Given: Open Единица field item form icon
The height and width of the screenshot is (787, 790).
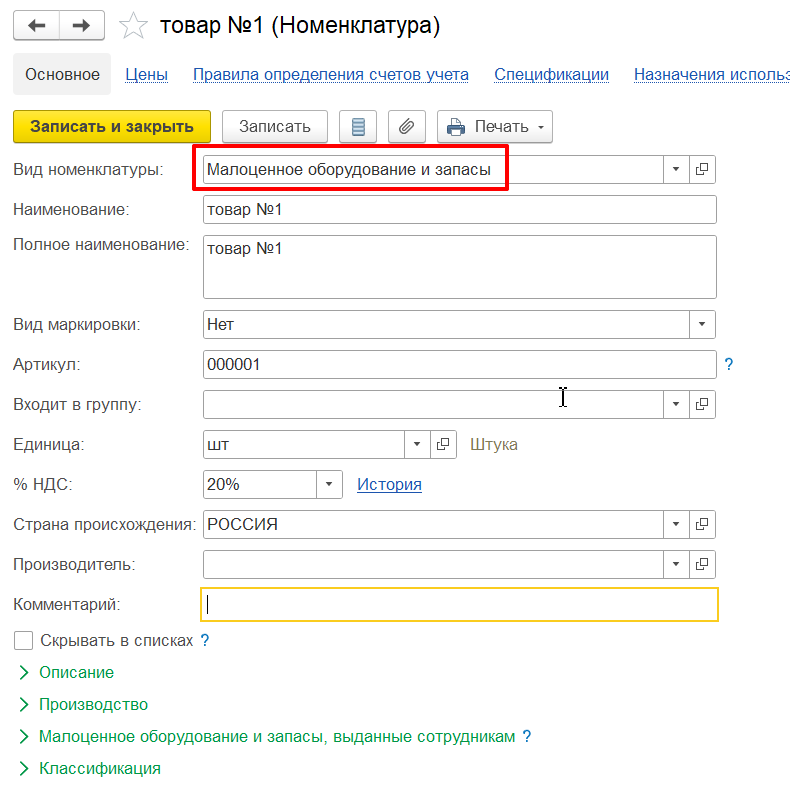Looking at the screenshot, I should (443, 444).
